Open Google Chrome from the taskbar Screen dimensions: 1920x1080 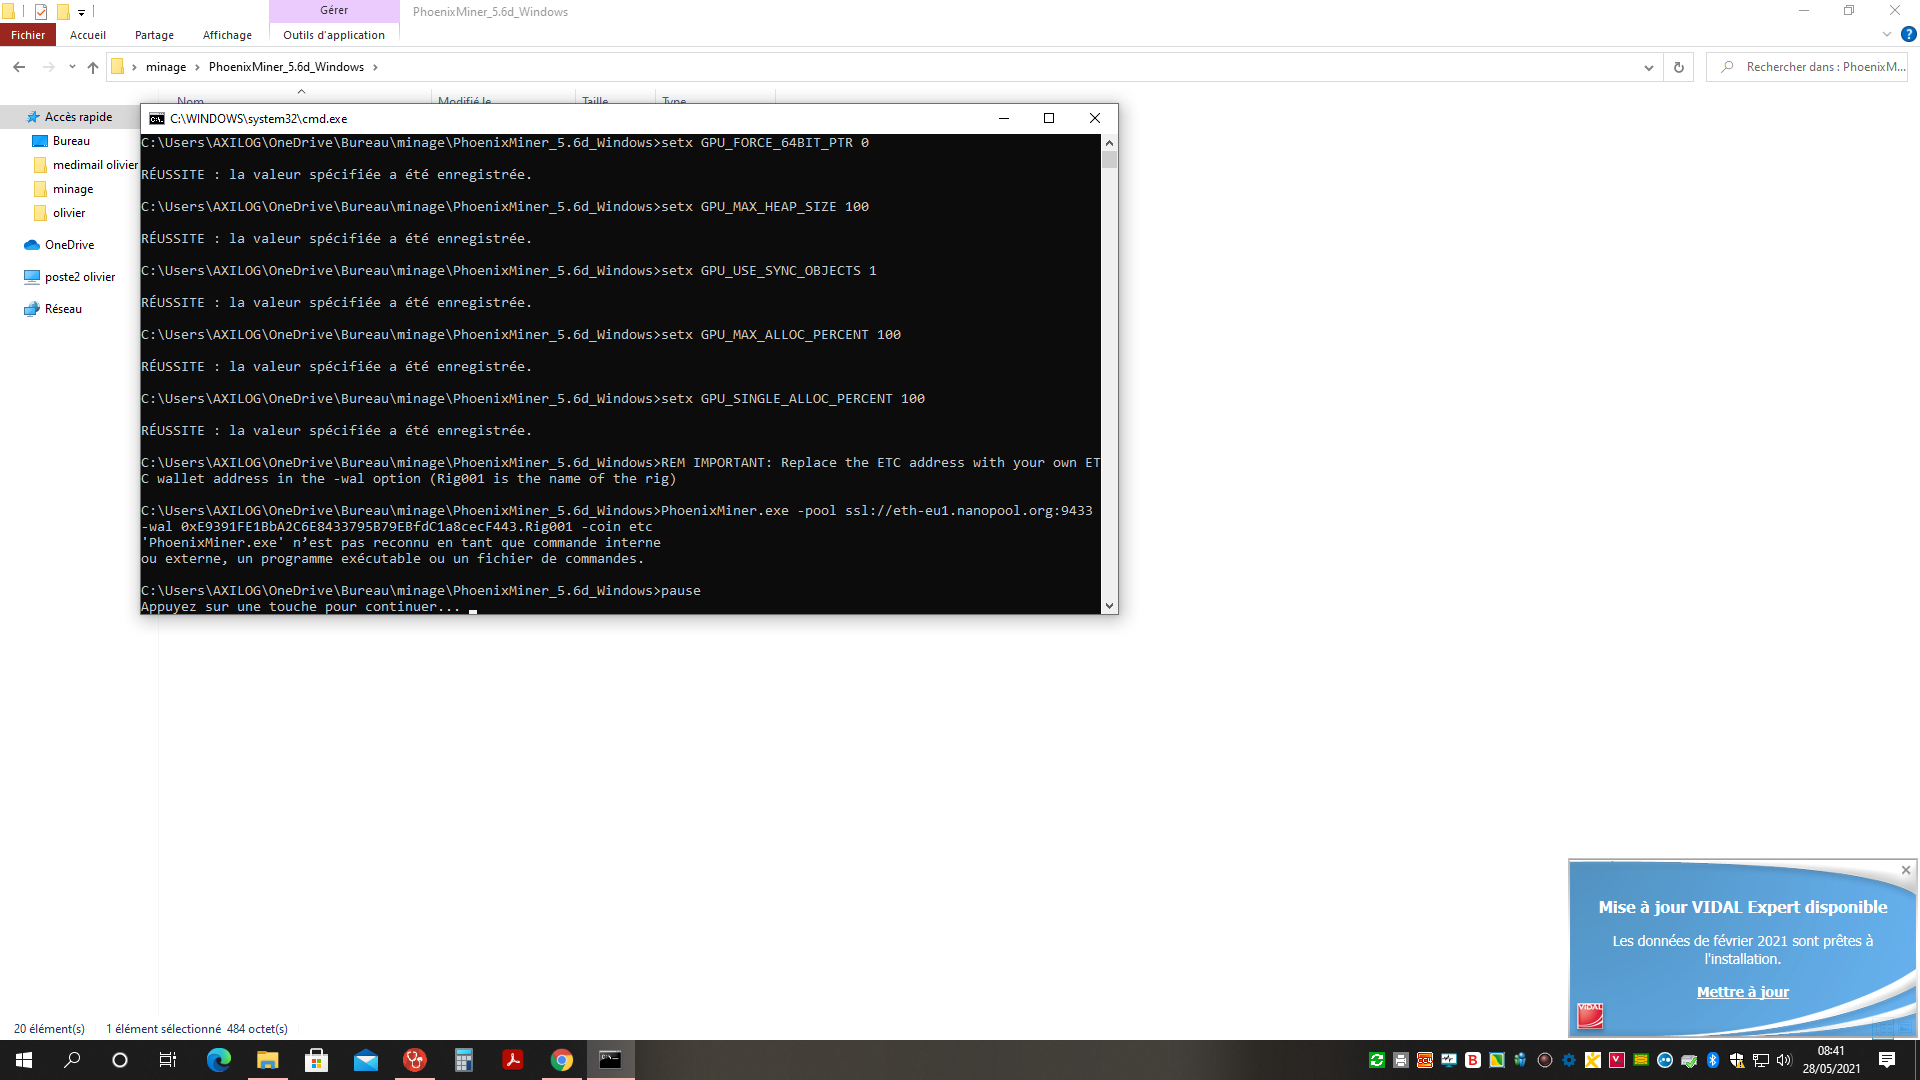click(x=562, y=1060)
